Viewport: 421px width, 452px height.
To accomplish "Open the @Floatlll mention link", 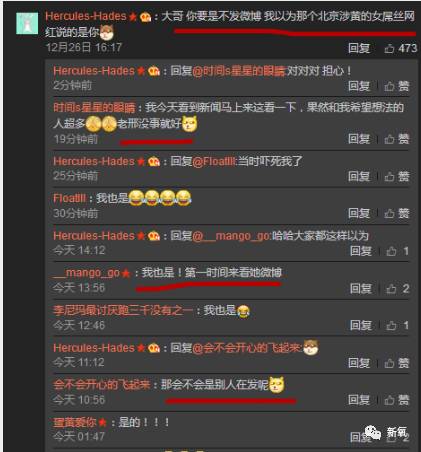I will click(214, 162).
